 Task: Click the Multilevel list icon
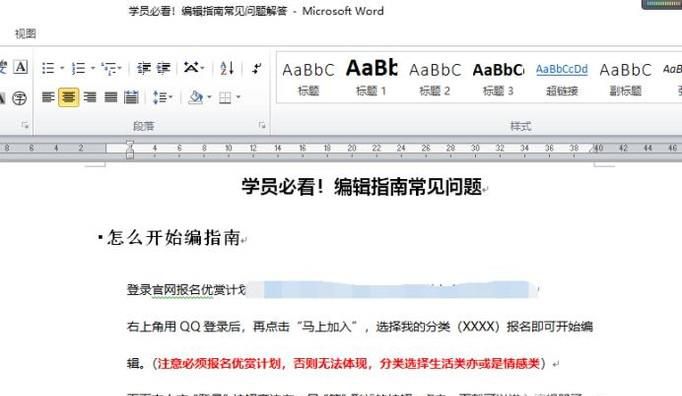point(109,68)
